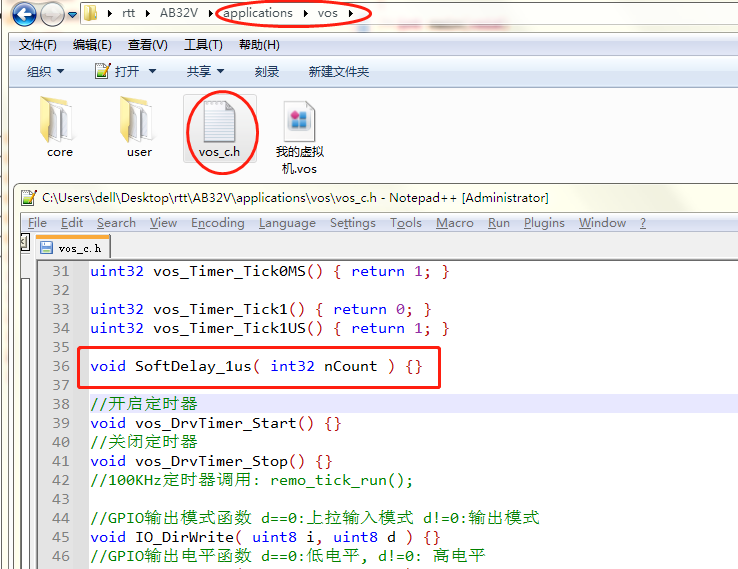The image size is (738, 569).
Task: Select the user folder
Action: [x=139, y=127]
